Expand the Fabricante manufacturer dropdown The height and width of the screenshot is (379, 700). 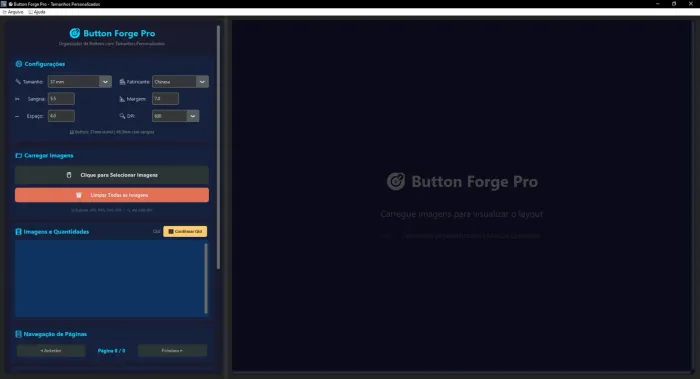pyautogui.click(x=180, y=82)
